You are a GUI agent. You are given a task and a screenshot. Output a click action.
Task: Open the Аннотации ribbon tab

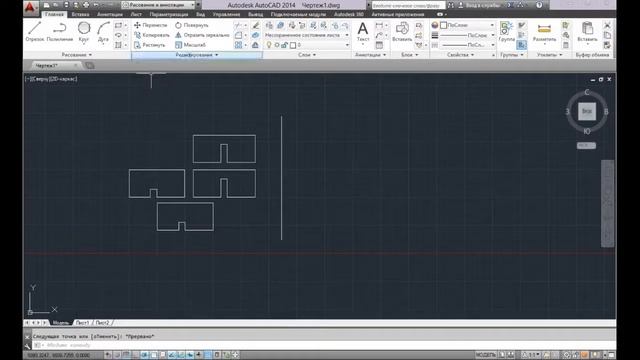tap(109, 14)
